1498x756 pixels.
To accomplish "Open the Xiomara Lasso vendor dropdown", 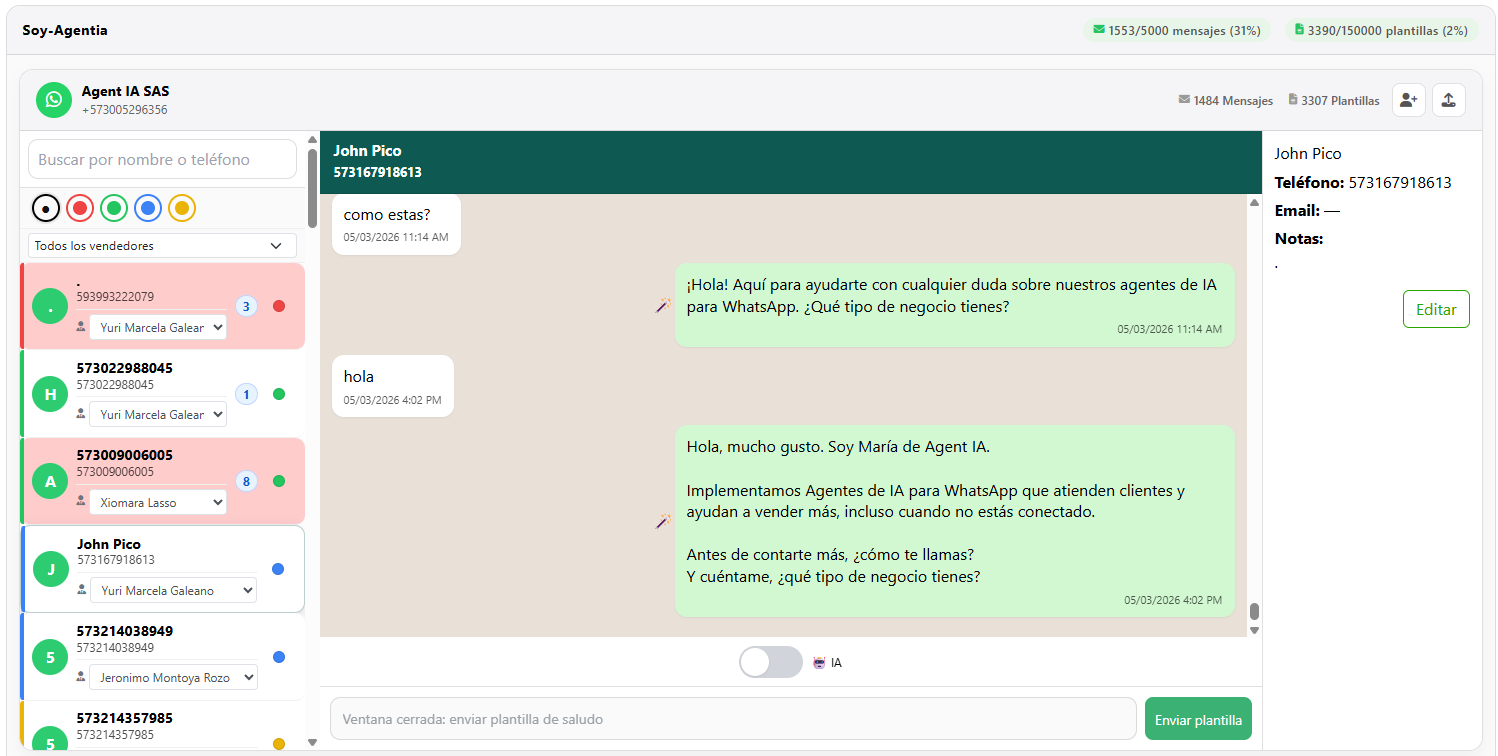I will coord(158,503).
